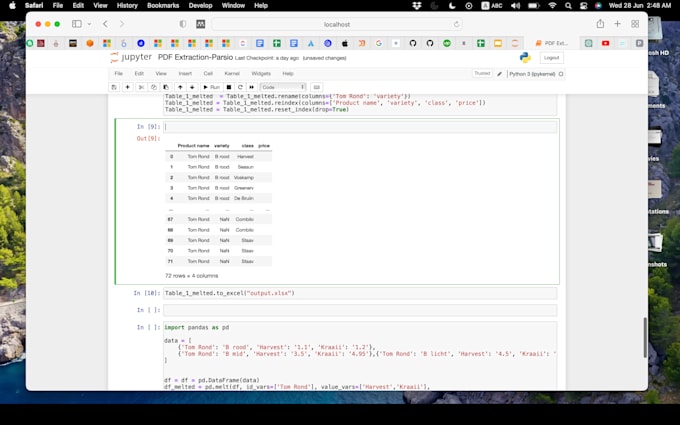Open the Jupyter View menu

[161, 74]
